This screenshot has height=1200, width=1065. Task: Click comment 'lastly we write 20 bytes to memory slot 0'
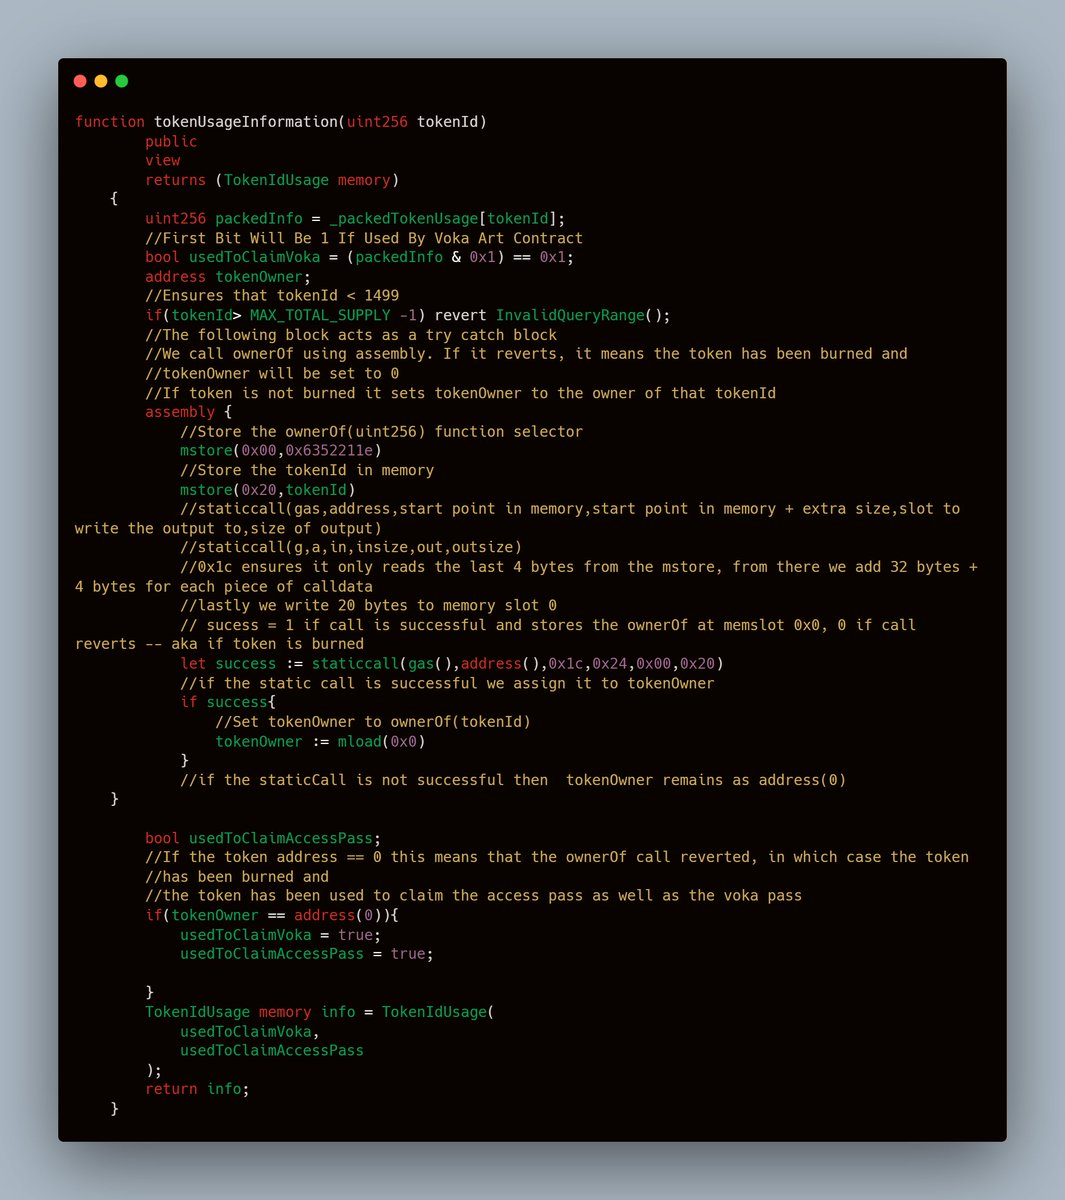369,606
